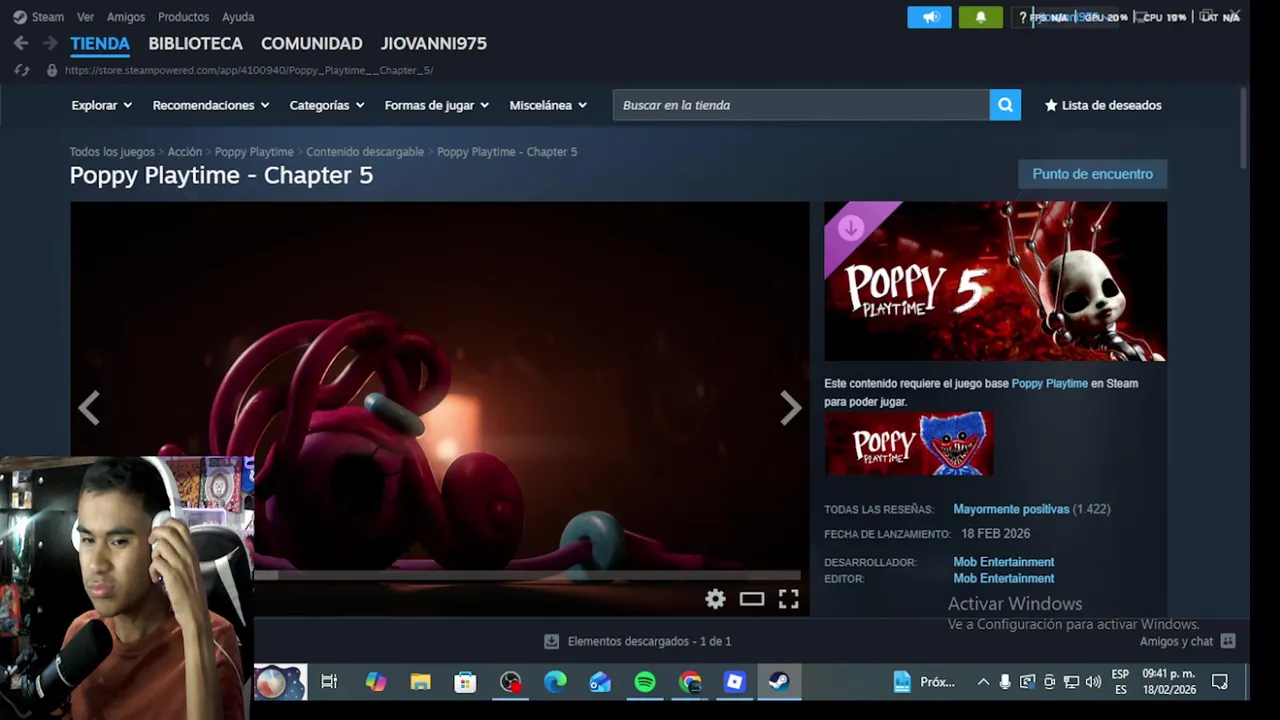
Task: Click the store URL address text
Action: point(249,70)
